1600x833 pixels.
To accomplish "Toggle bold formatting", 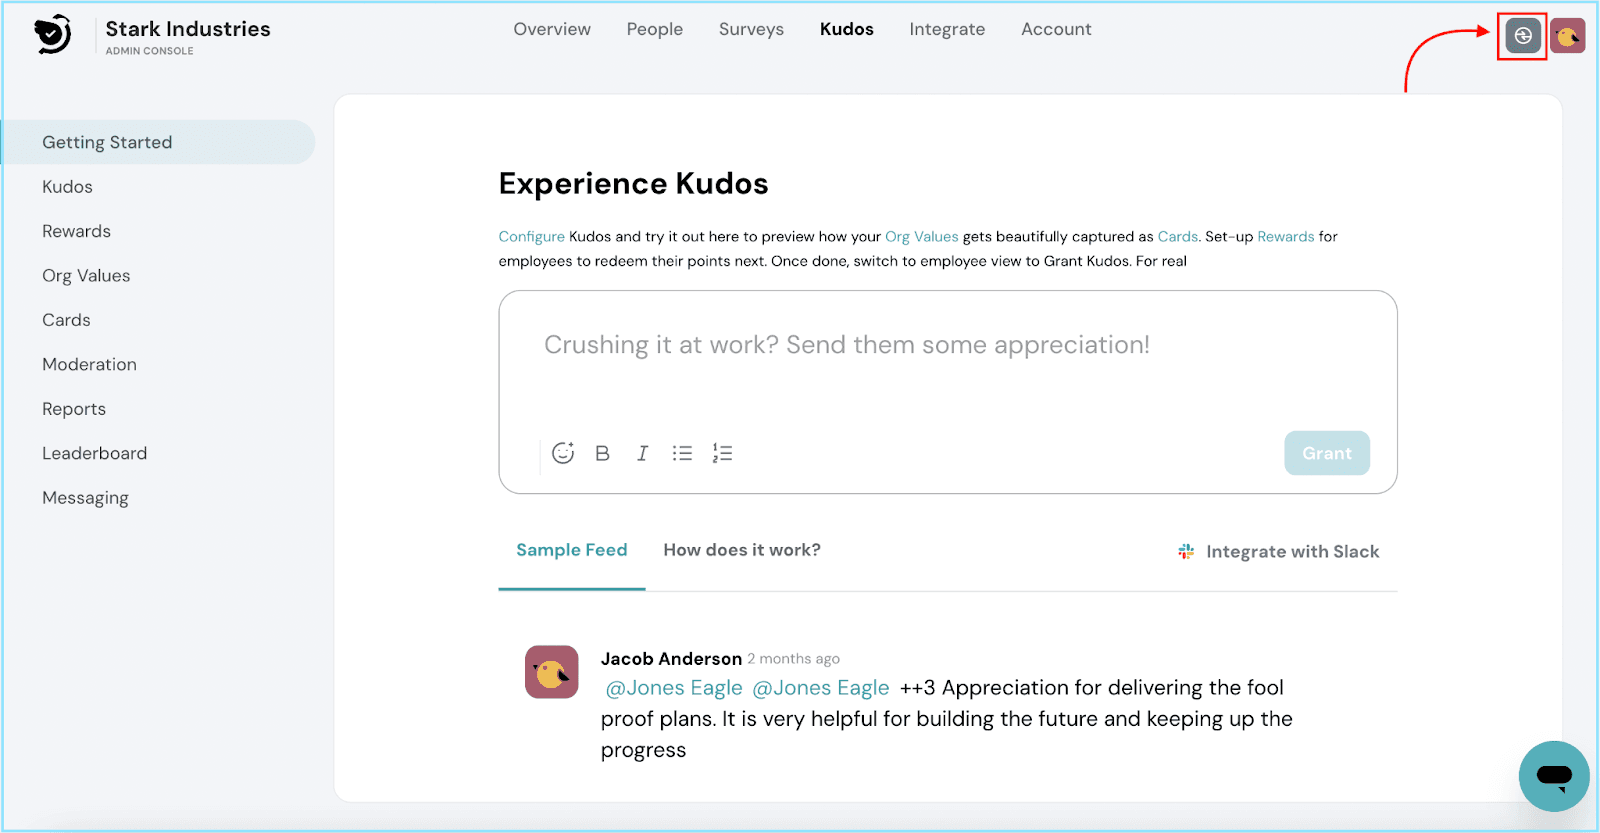I will pyautogui.click(x=602, y=453).
